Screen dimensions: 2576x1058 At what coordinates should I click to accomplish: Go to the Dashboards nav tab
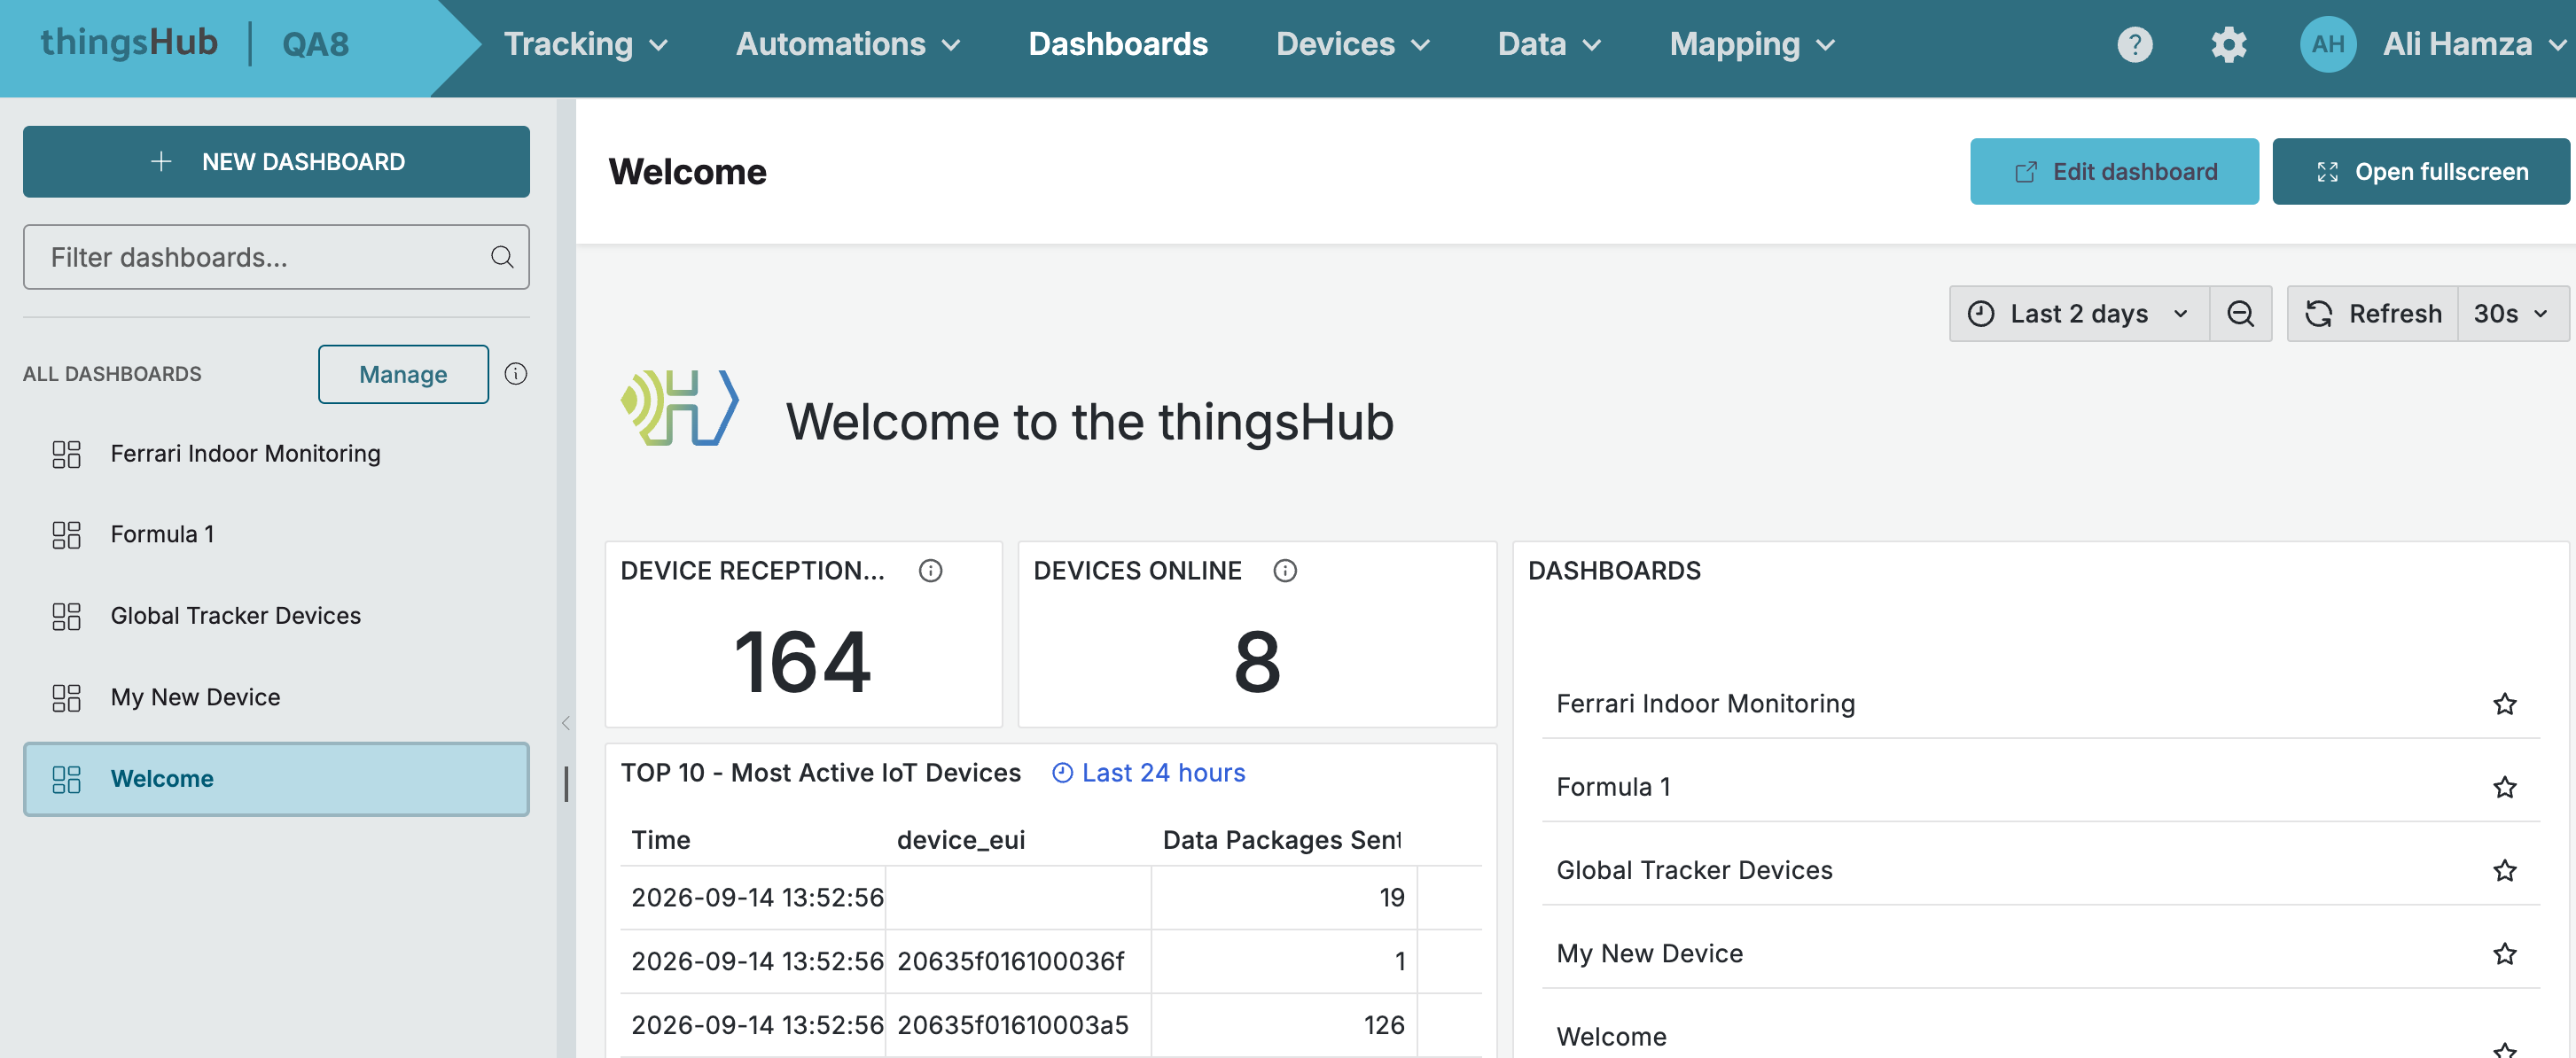tap(1118, 44)
